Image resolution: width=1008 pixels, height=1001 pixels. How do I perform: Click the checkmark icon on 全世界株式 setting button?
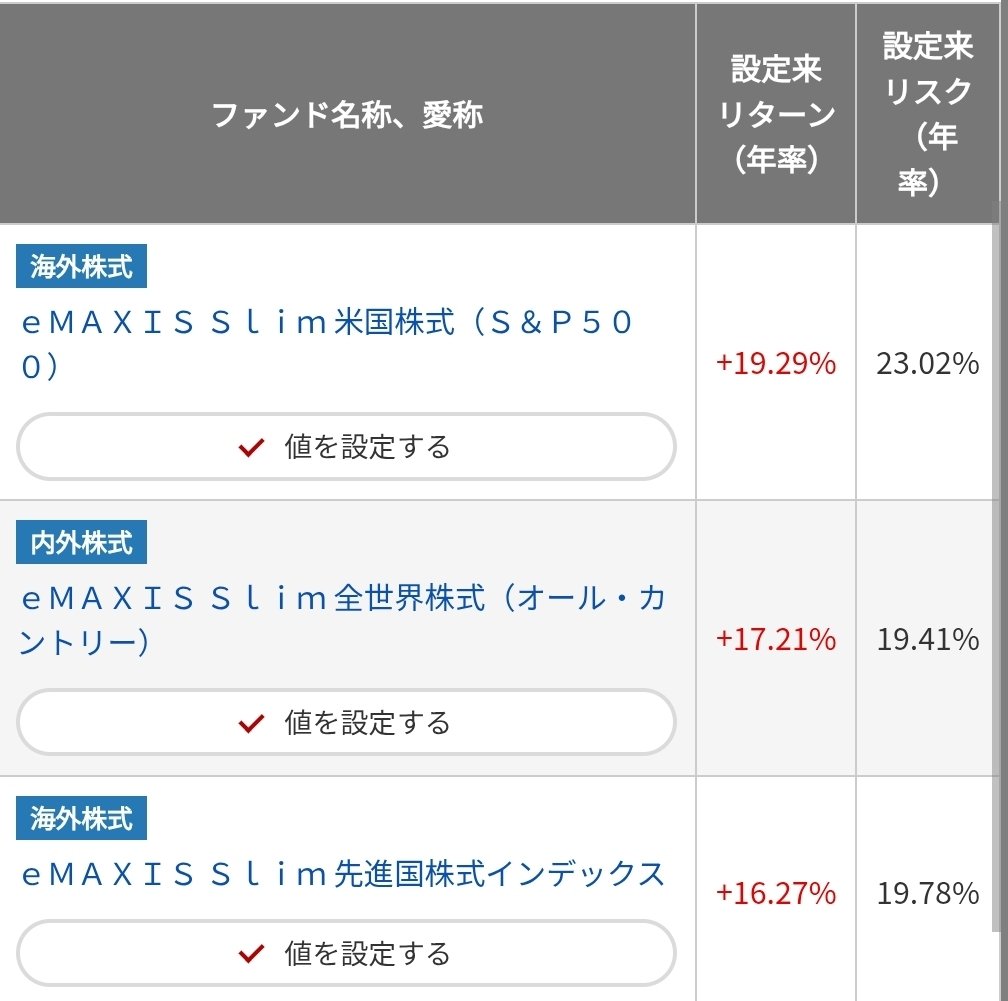coord(249,722)
